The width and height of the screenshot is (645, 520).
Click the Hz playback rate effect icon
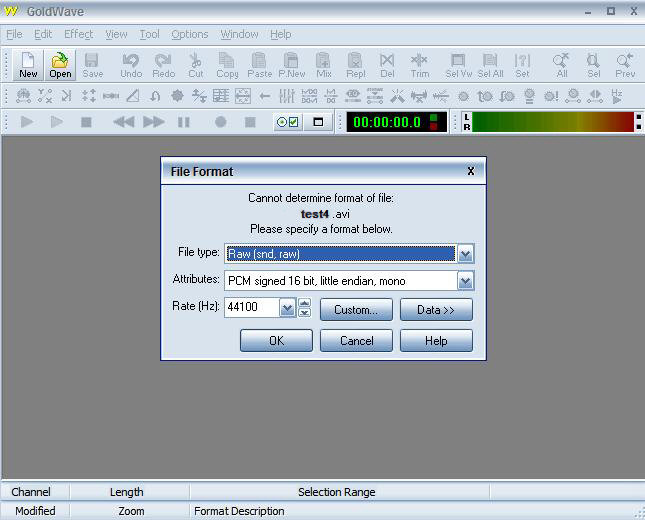tap(617, 96)
